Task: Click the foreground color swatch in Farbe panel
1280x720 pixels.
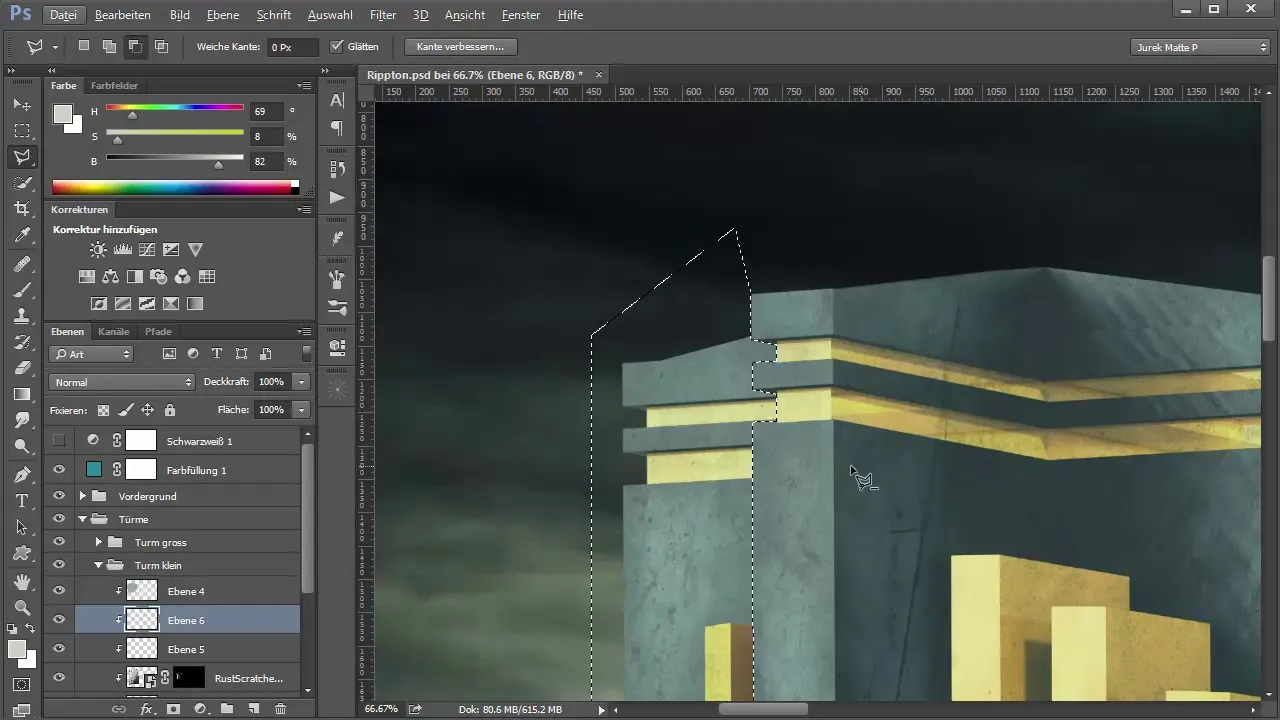Action: [62, 114]
